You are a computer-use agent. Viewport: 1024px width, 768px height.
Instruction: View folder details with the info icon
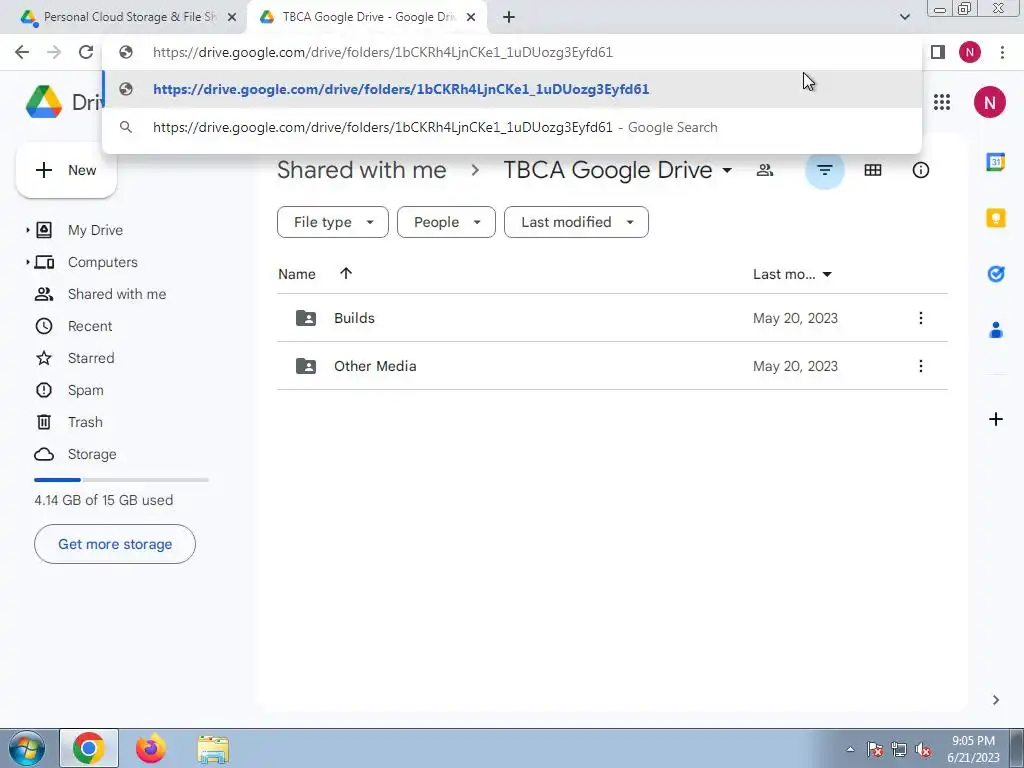click(x=920, y=170)
